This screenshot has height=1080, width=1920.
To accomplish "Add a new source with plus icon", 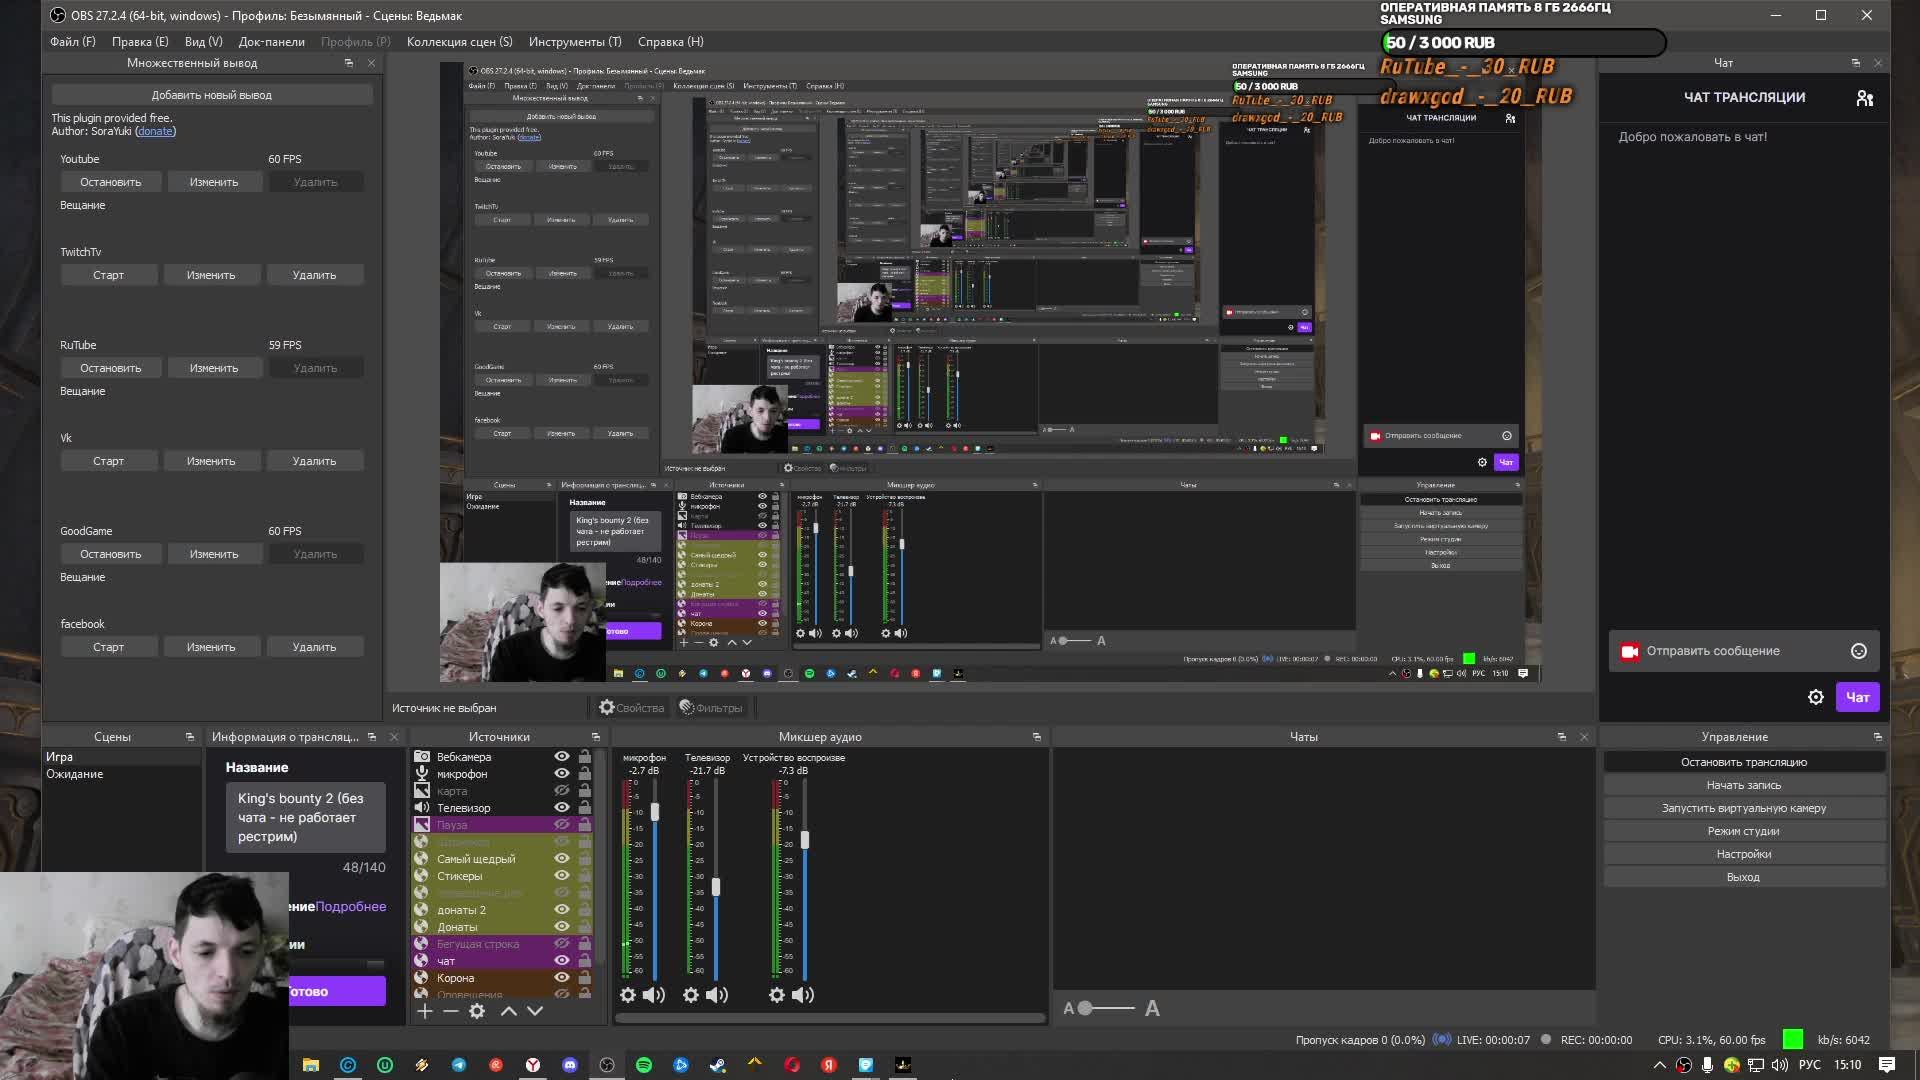I will pos(425,1011).
